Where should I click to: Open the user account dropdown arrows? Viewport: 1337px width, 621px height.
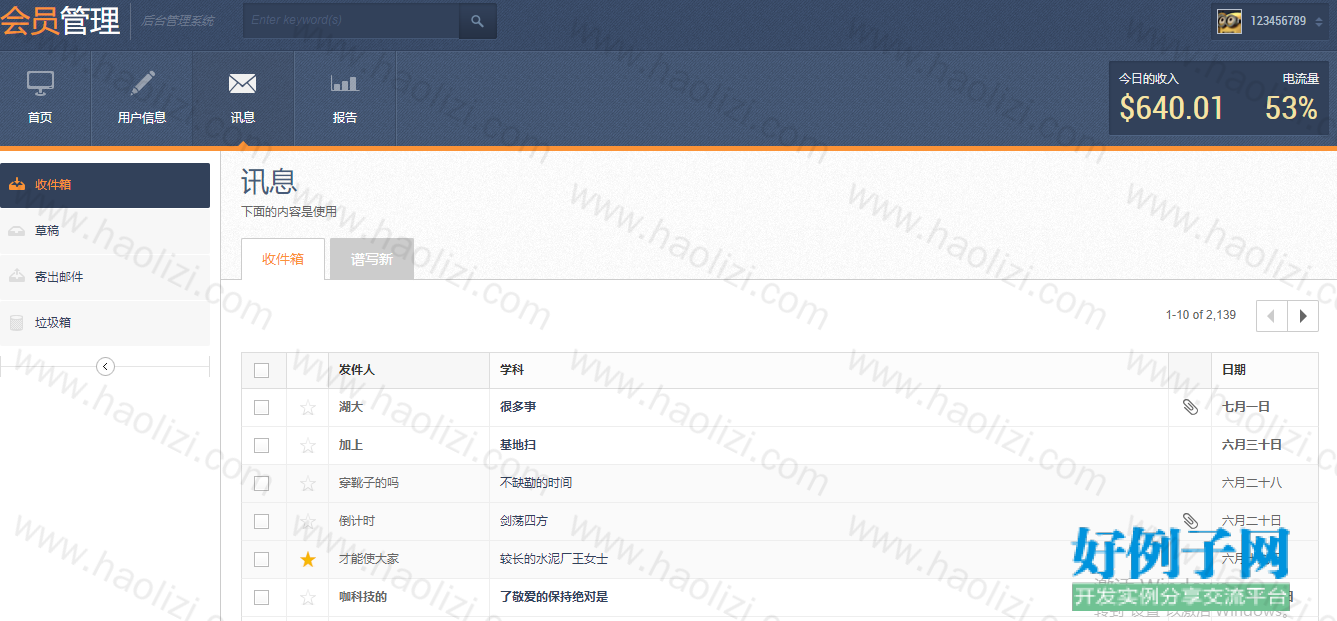pyautogui.click(x=1321, y=21)
